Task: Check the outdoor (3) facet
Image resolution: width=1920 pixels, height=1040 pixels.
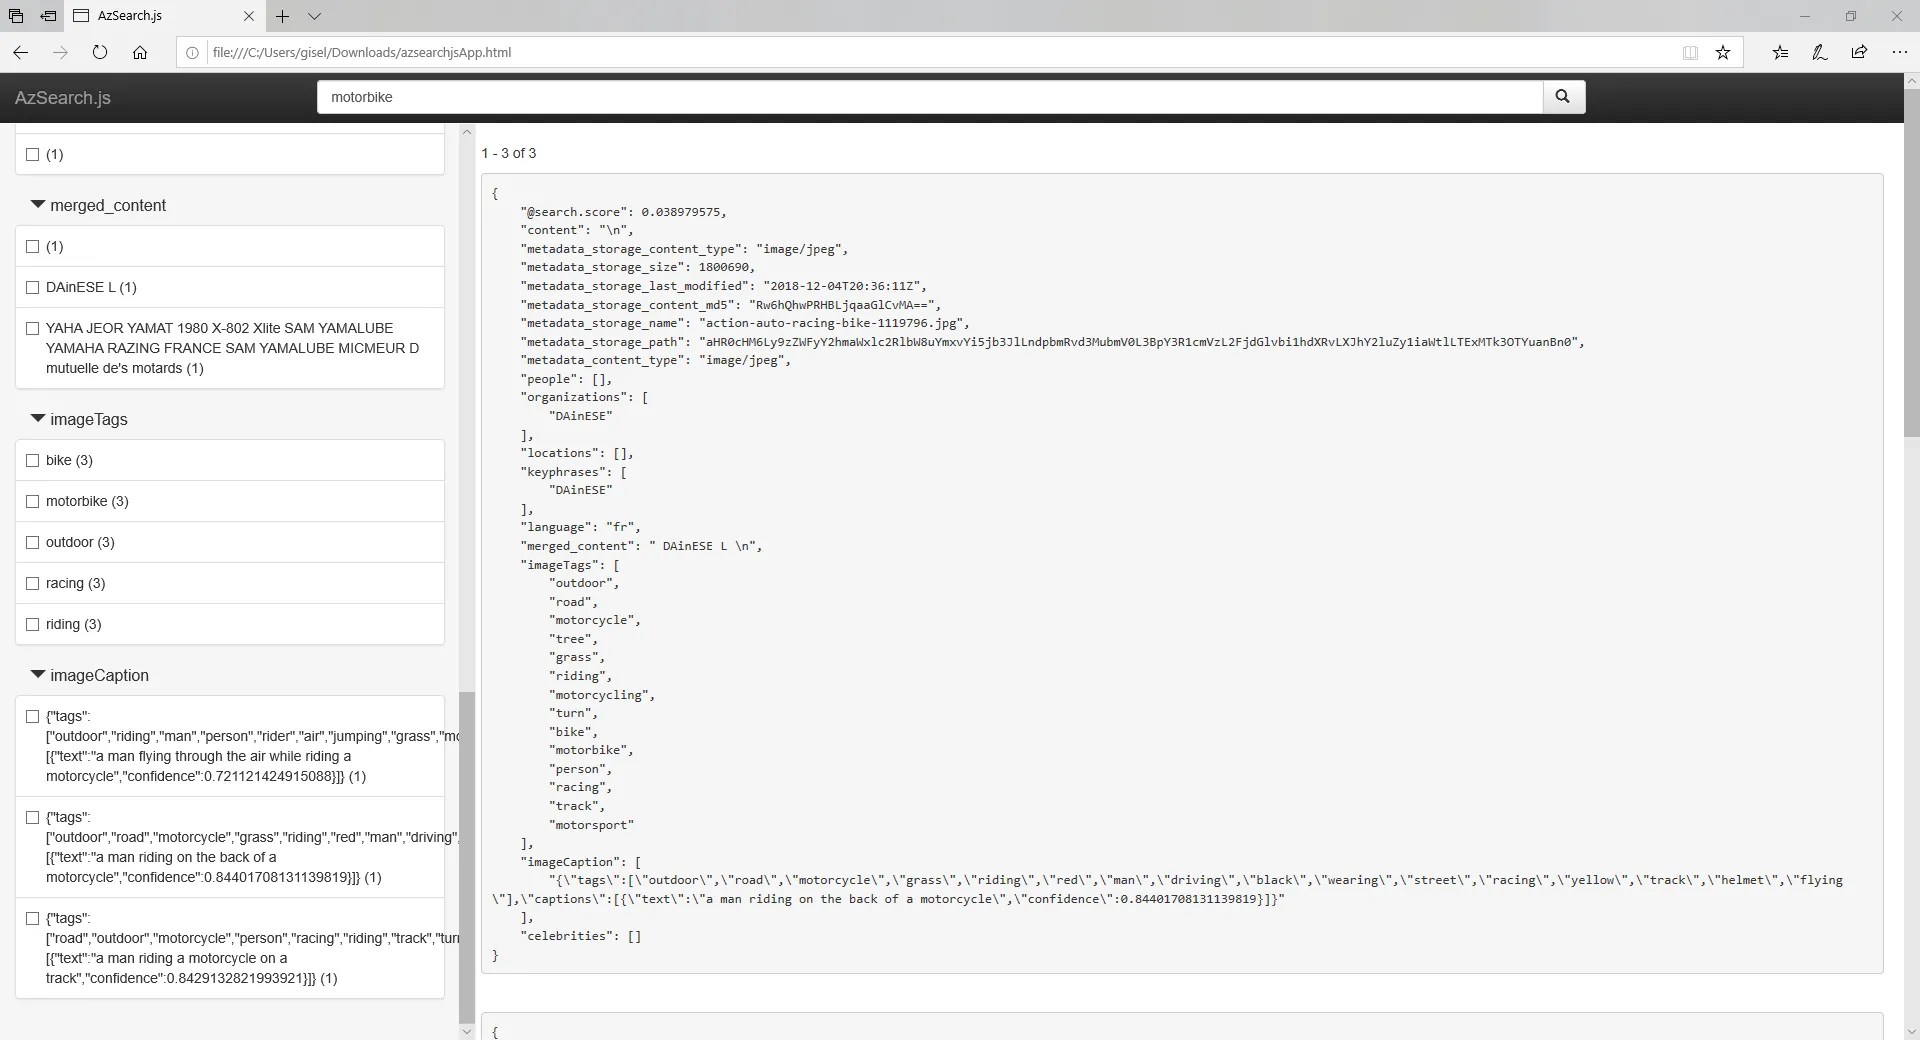Action: pyautogui.click(x=32, y=543)
